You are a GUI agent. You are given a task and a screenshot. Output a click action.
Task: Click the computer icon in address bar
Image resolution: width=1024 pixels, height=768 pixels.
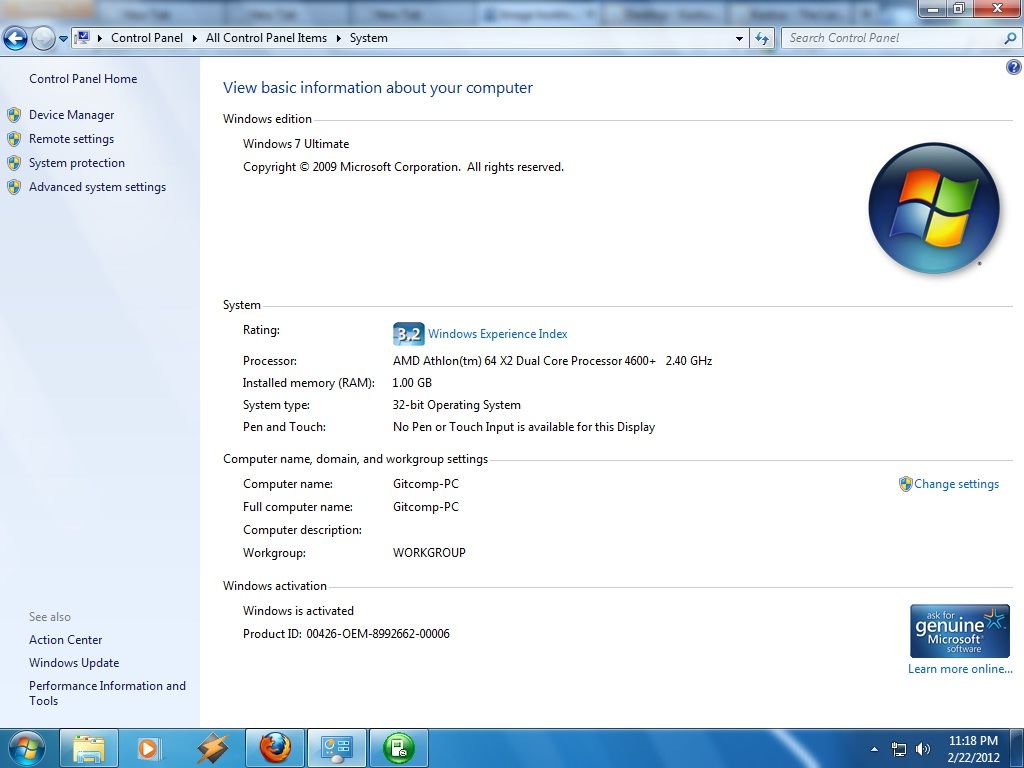[x=82, y=38]
